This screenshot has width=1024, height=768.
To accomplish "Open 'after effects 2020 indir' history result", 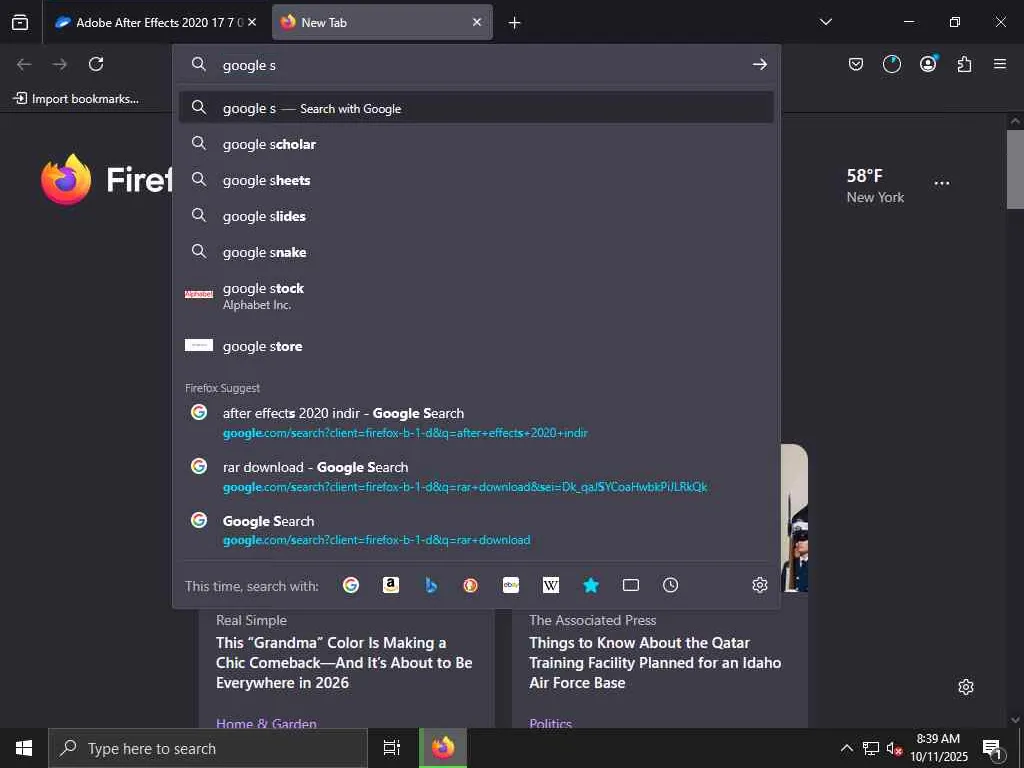I will (x=476, y=422).
